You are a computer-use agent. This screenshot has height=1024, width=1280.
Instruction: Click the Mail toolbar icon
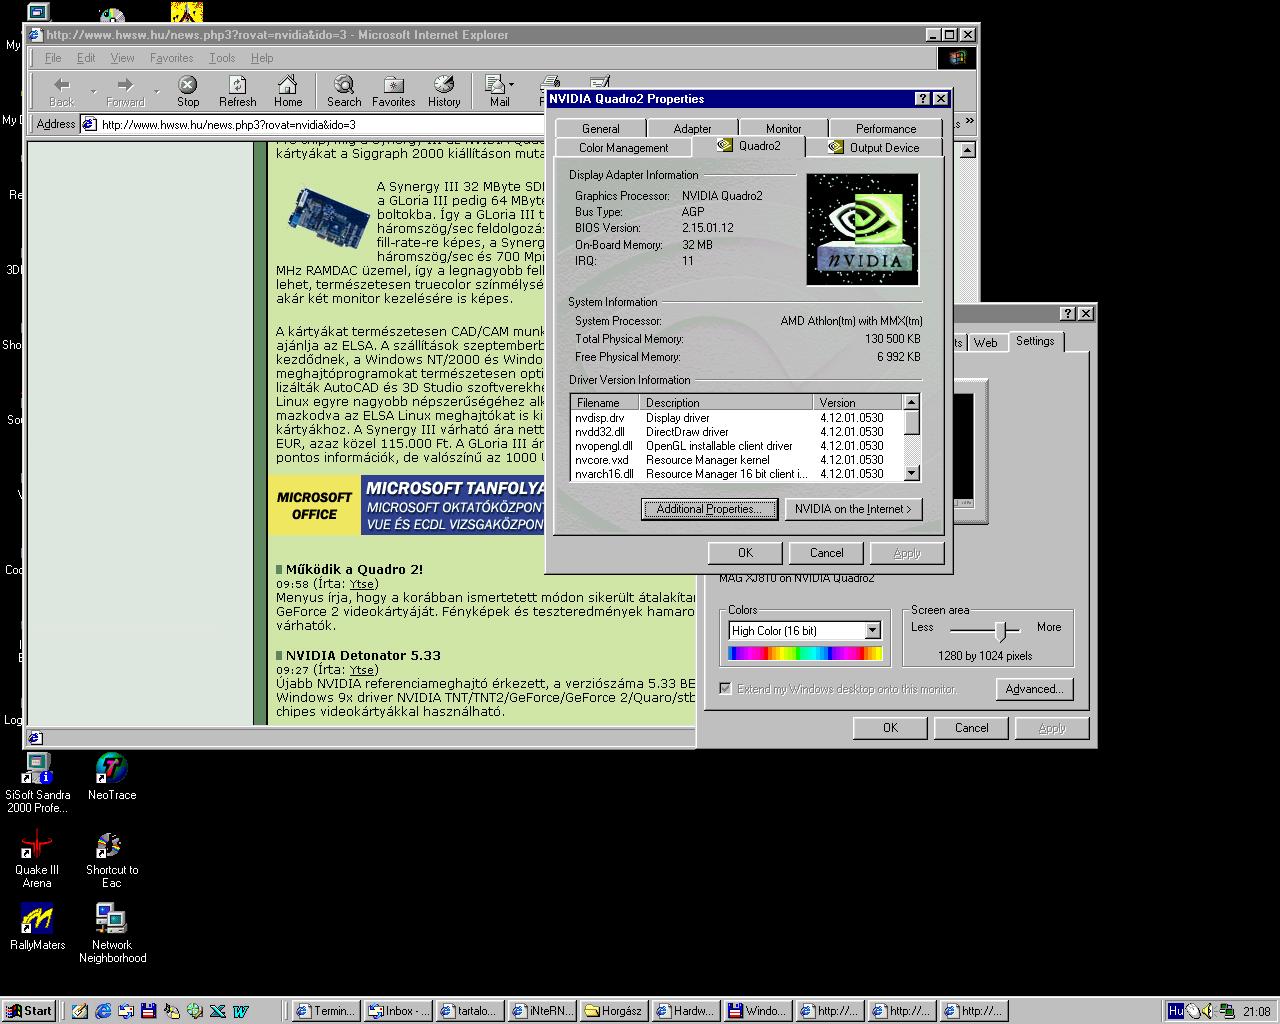tap(496, 90)
